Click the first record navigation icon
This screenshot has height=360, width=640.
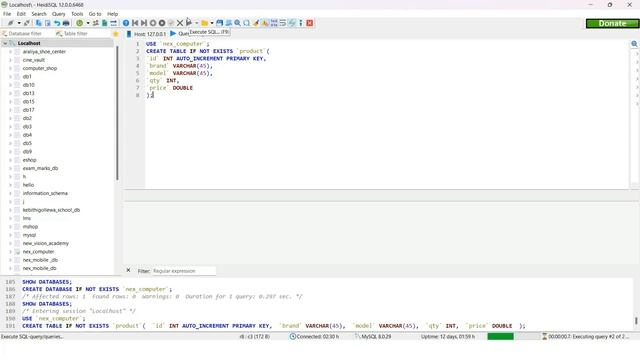tap(135, 23)
